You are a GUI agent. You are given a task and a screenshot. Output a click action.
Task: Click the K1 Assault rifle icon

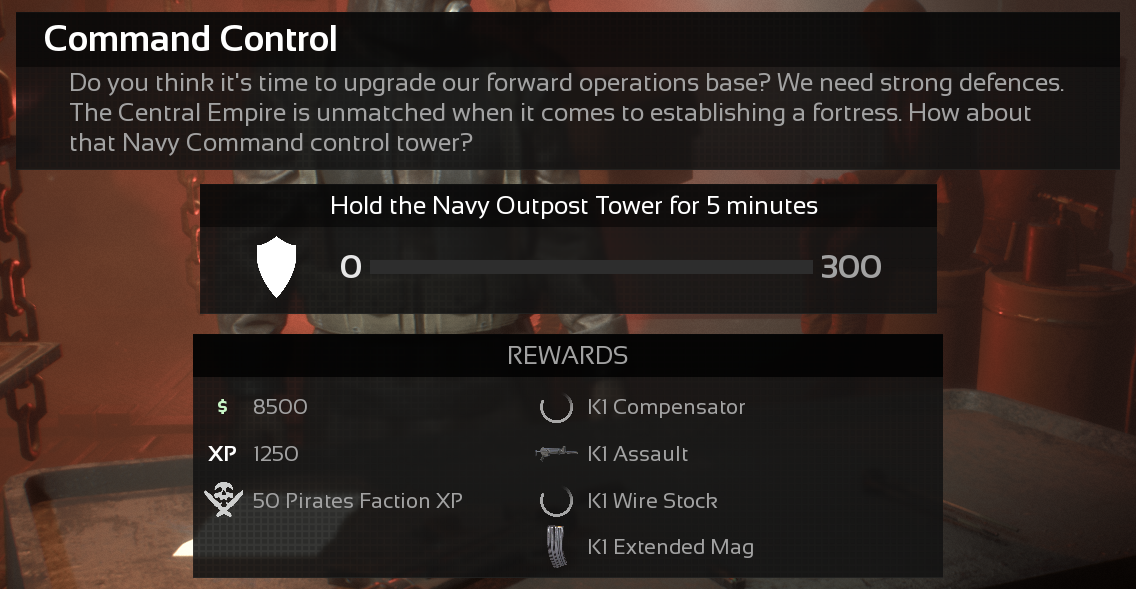pos(556,454)
